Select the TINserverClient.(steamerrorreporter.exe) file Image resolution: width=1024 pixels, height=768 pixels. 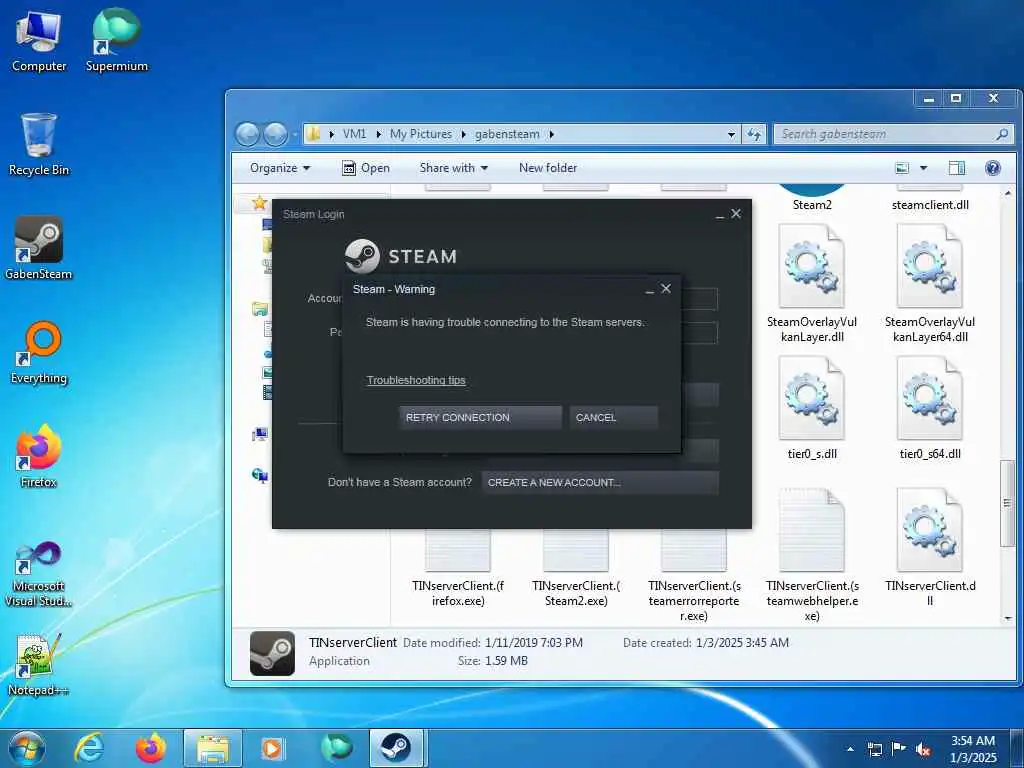pyautogui.click(x=694, y=577)
